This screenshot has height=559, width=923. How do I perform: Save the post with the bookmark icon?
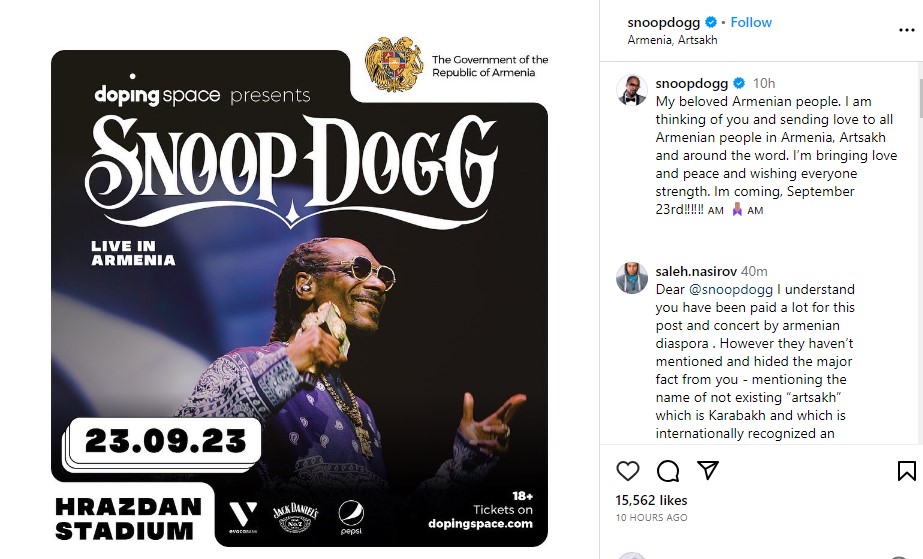point(906,471)
